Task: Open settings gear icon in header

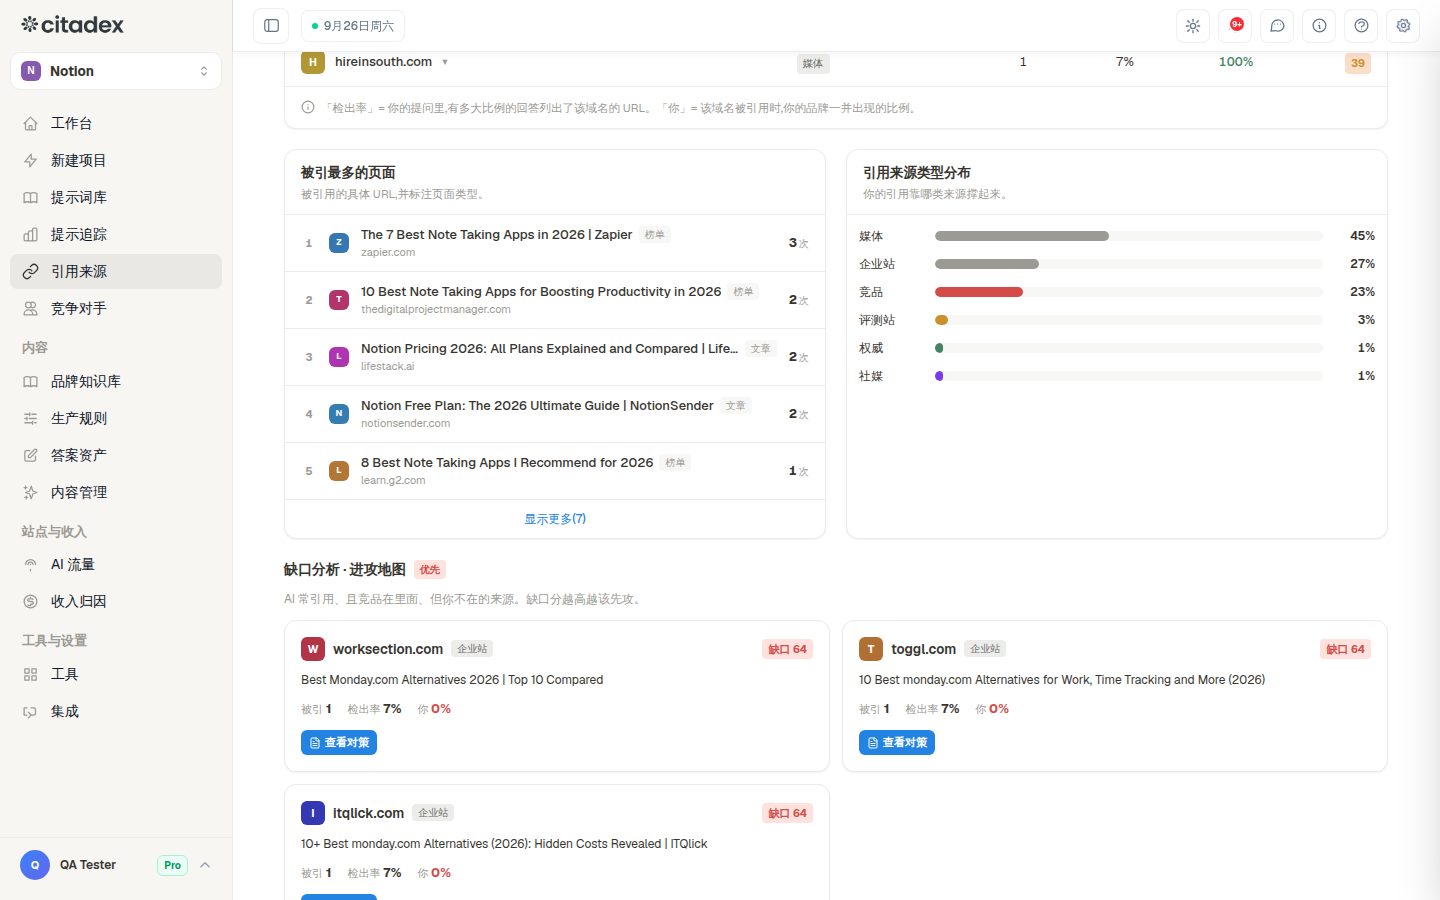Action: [x=1403, y=26]
